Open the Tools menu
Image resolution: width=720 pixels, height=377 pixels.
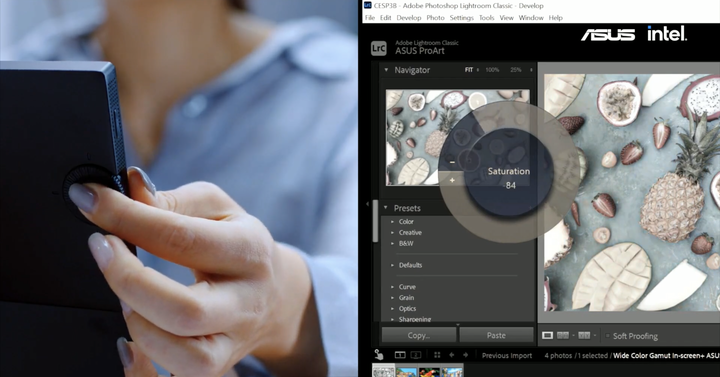(487, 17)
